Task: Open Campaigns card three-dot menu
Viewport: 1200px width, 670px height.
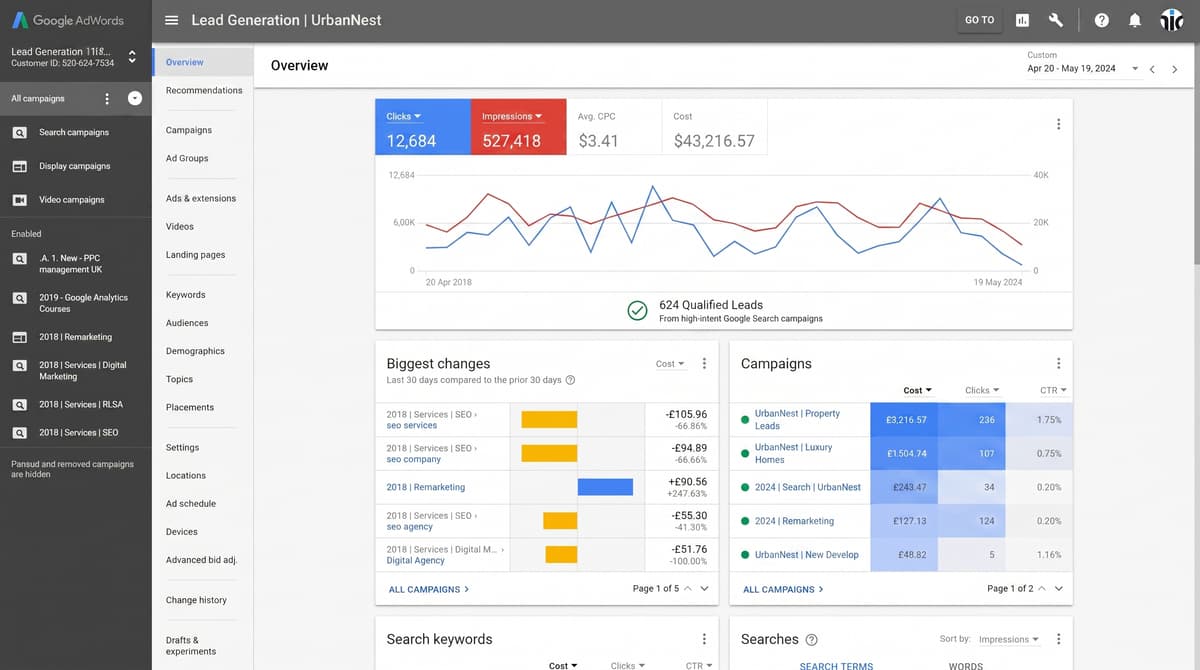Action: (1058, 364)
